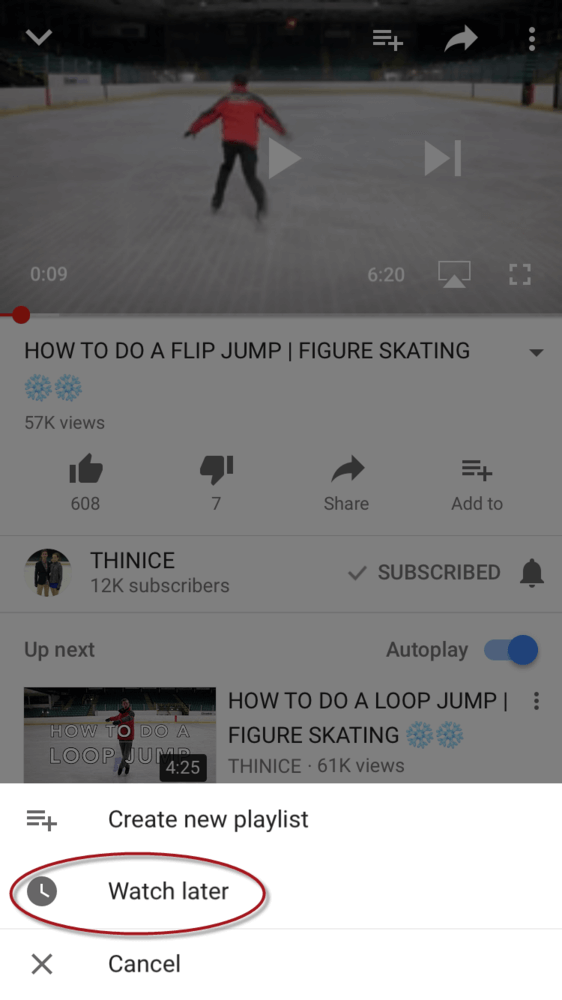Expand the video description arrow
The height and width of the screenshot is (1000, 562).
(x=536, y=353)
